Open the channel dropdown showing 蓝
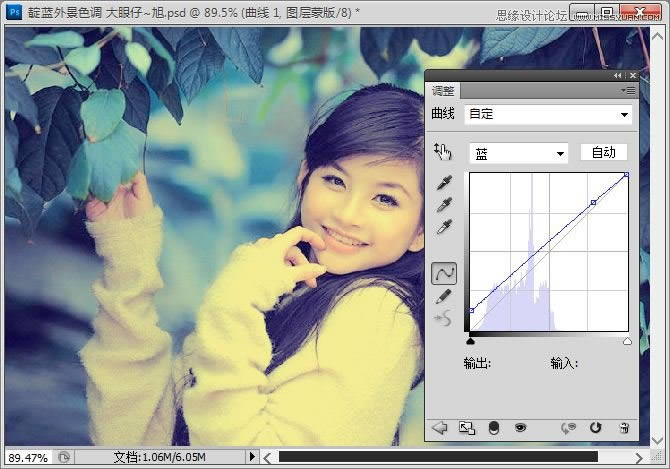 pos(518,153)
